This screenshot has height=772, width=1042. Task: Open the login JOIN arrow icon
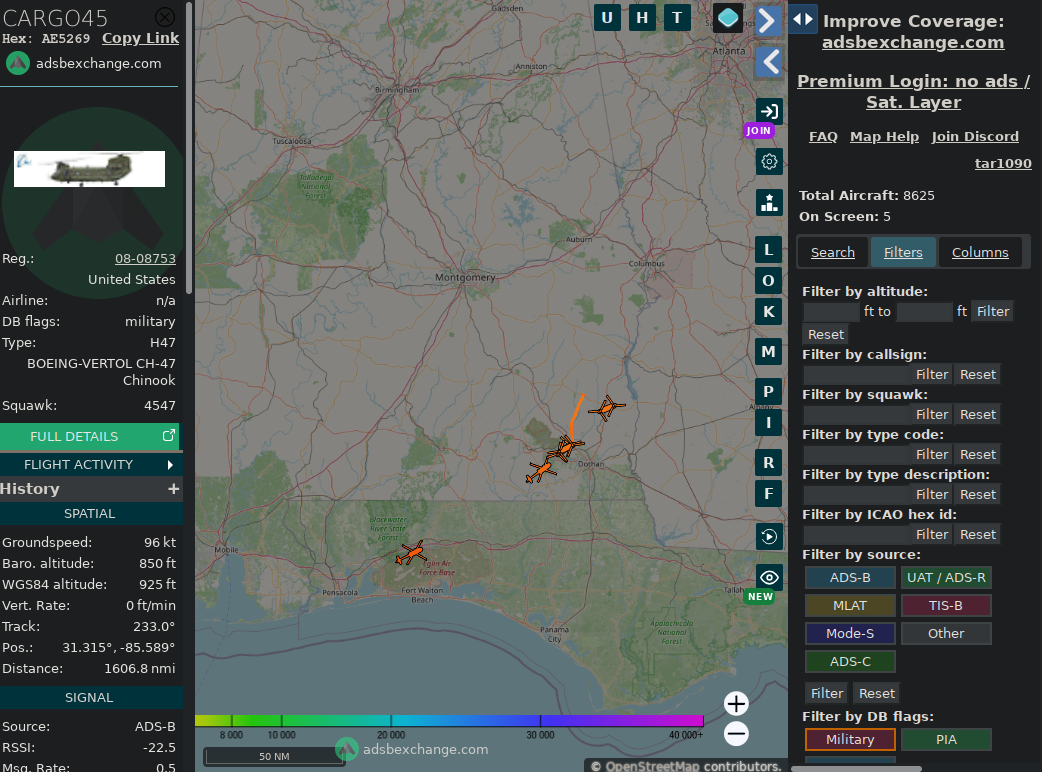click(769, 112)
